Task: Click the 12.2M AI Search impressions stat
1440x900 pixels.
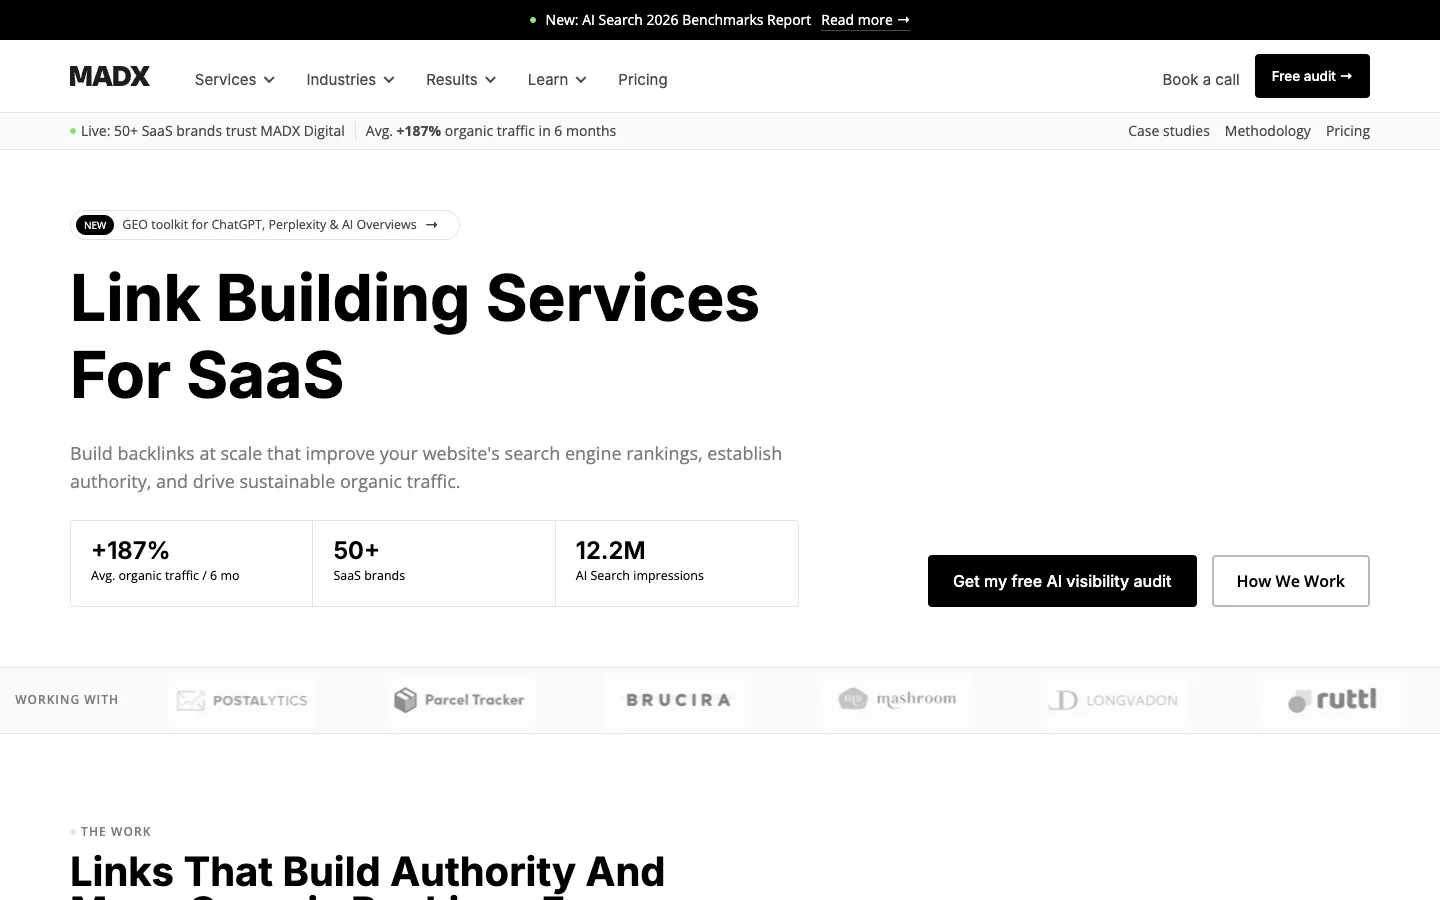Action: (x=677, y=563)
